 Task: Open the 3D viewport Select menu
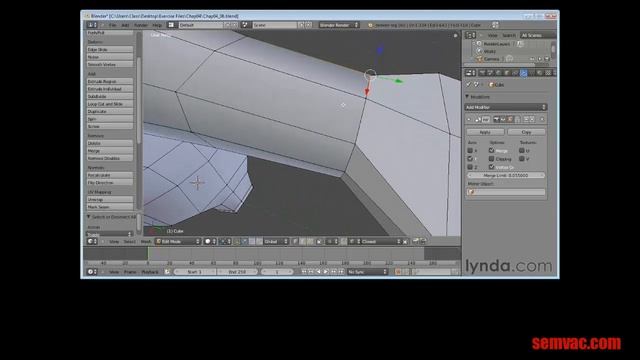click(x=129, y=242)
